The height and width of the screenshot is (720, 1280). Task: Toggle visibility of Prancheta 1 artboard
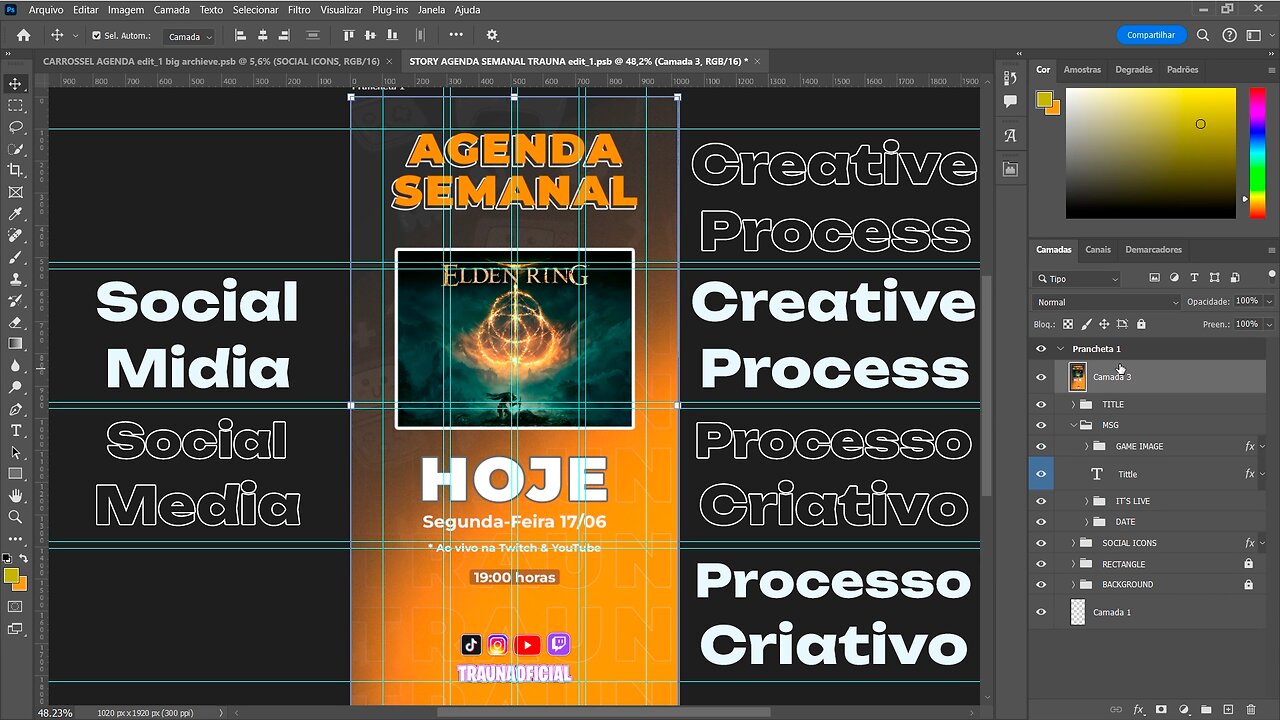click(1041, 349)
